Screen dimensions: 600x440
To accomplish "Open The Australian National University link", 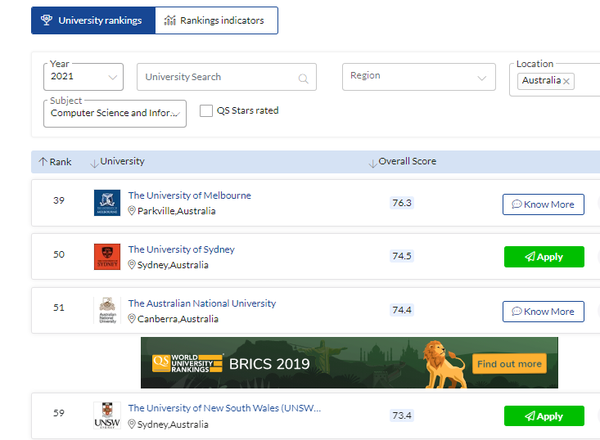I will [x=202, y=303].
